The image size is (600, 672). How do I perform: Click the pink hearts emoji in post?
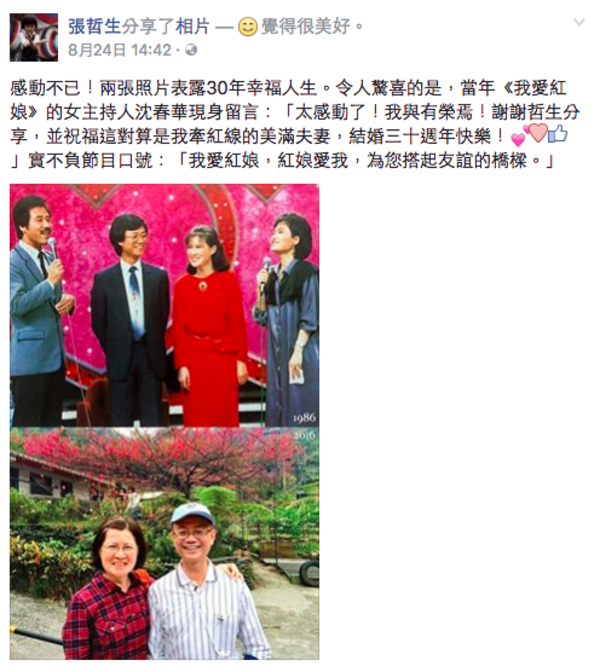(529, 134)
